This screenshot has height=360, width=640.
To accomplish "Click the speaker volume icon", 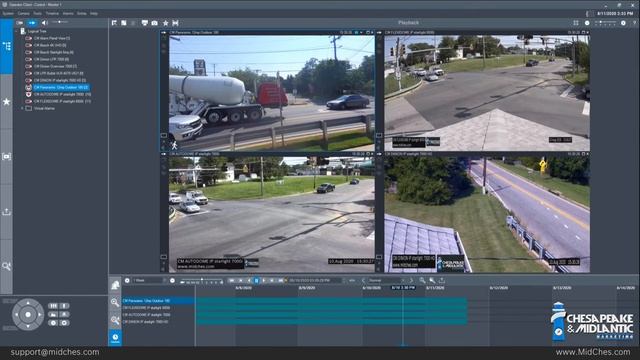I will pyautogui.click(x=44, y=23).
